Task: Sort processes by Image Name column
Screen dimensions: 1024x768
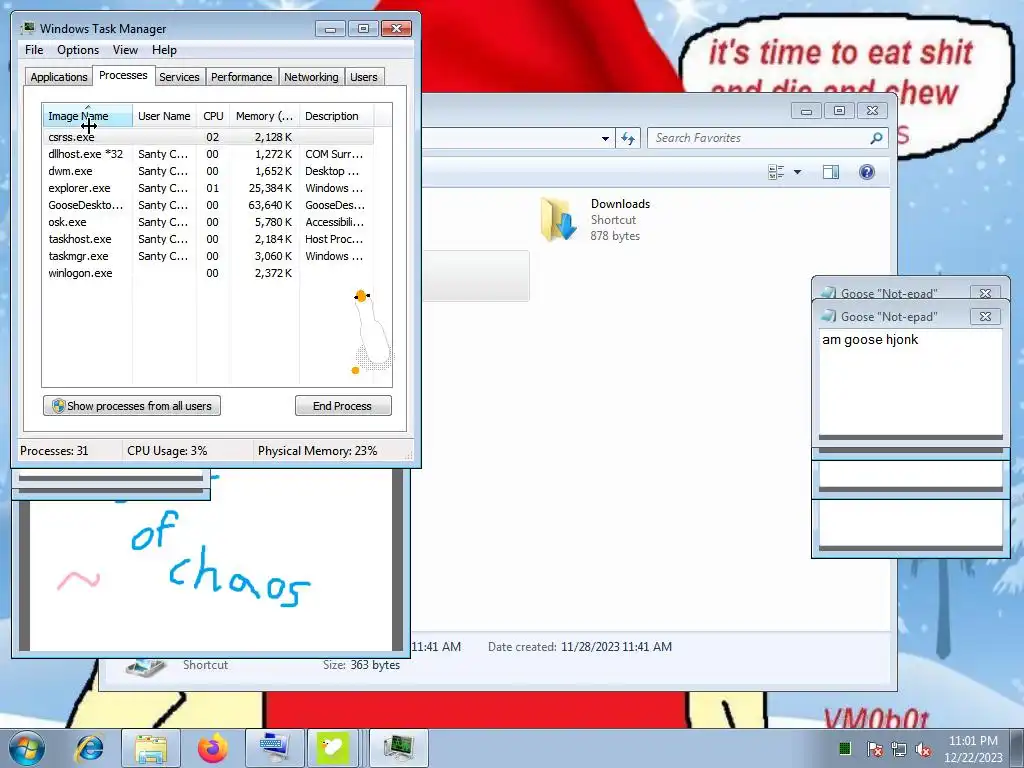Action: point(88,116)
